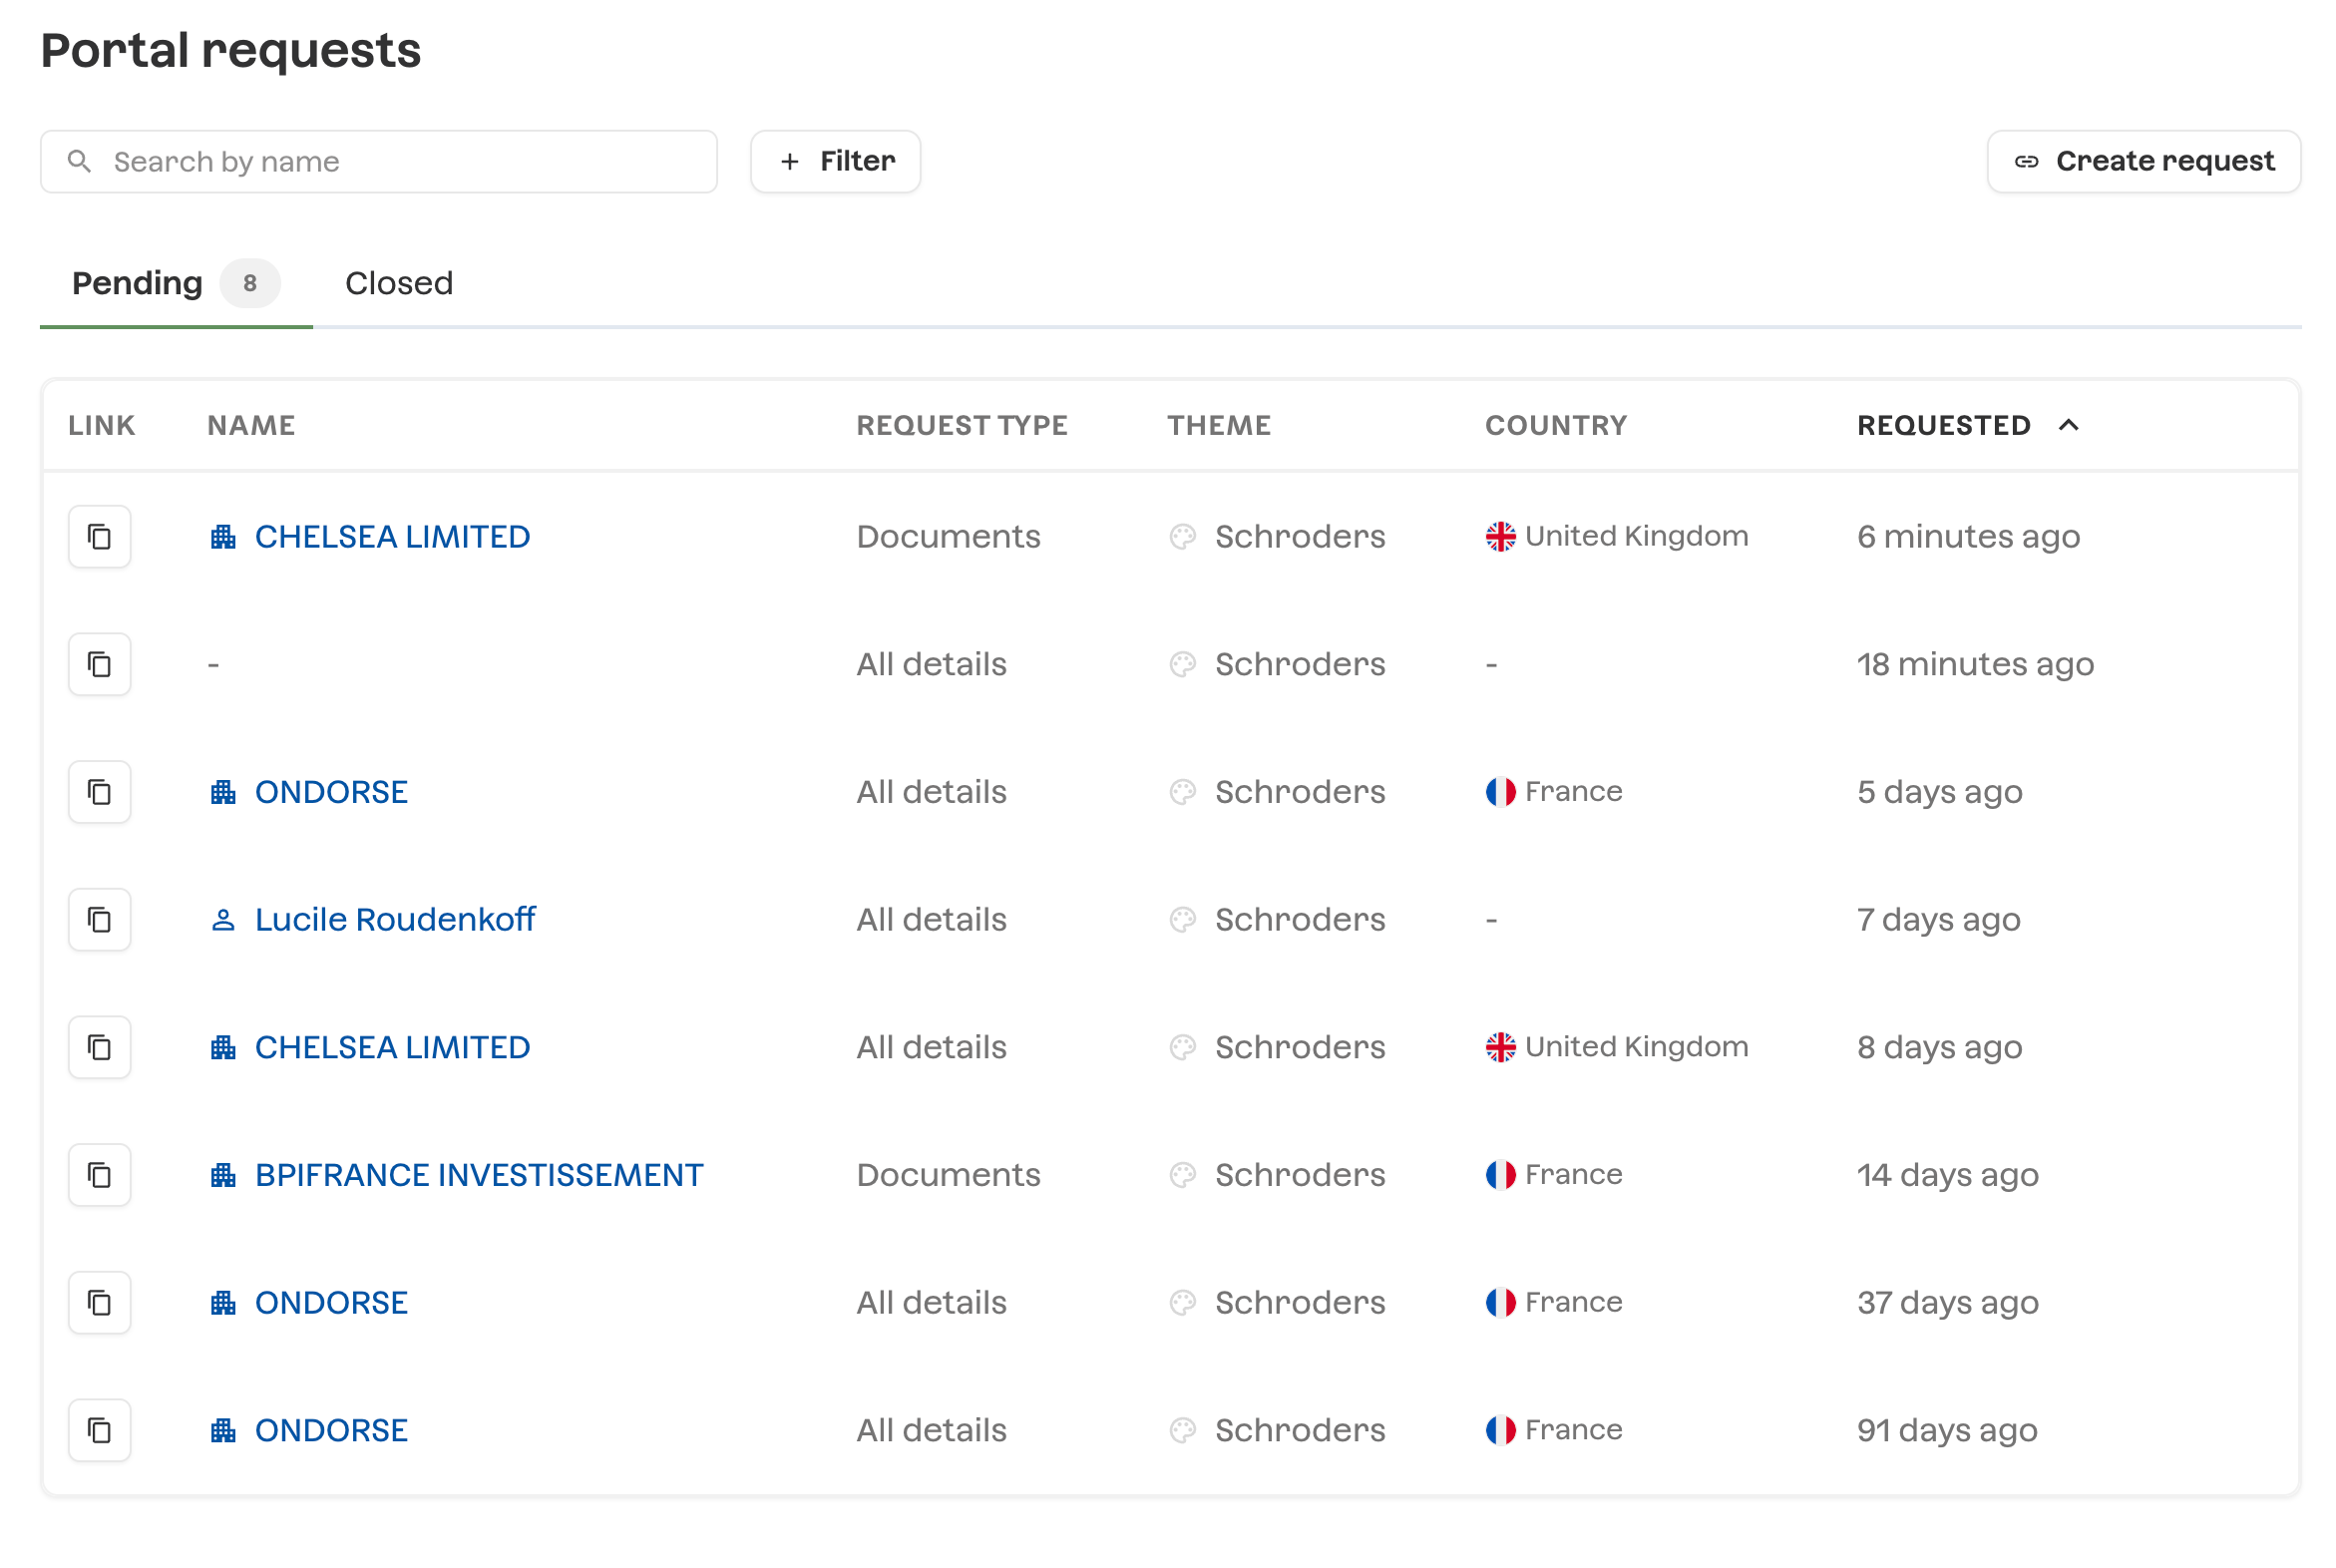Copy link for BPIFRANCE INVESTISSEMENT request
Image resolution: width=2336 pixels, height=1568 pixels.
99,1175
